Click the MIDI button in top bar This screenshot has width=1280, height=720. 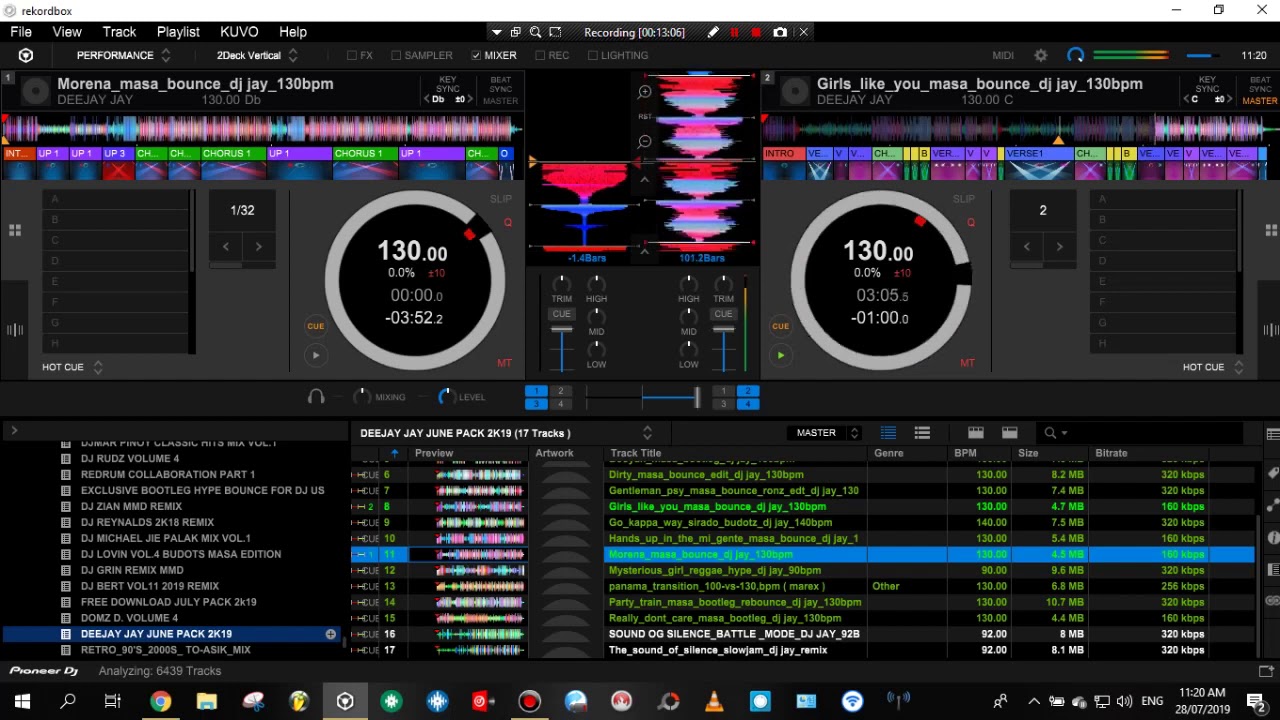pos(1003,56)
